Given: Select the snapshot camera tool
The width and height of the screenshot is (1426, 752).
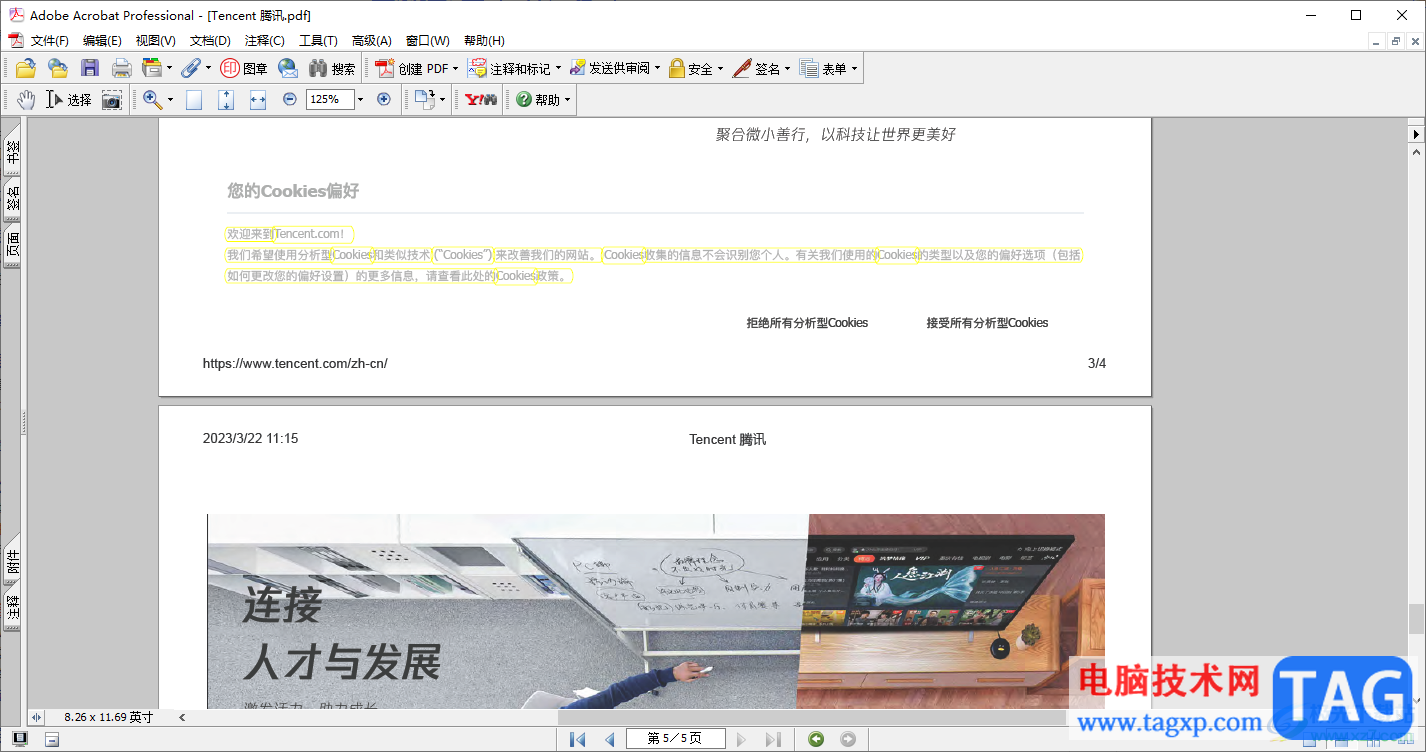Looking at the screenshot, I should pos(112,99).
